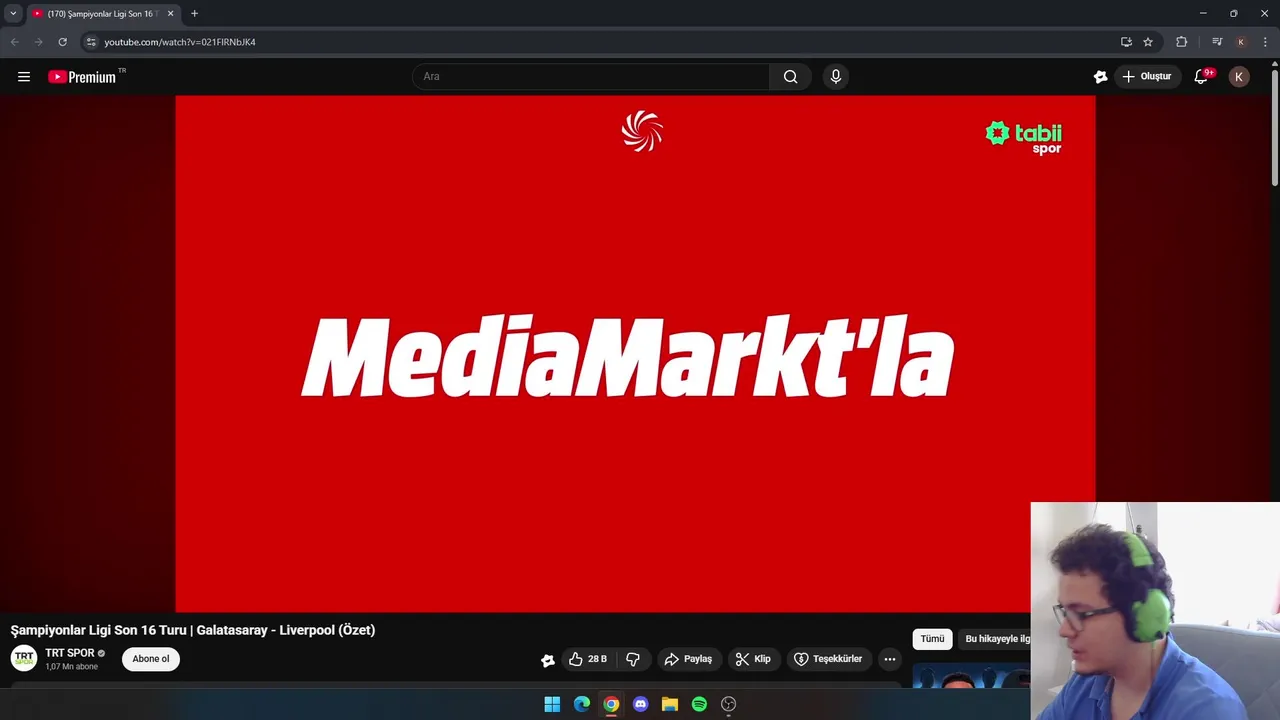Screen dimensions: 1280x720
Task: Open the YouTube account avatar menu
Action: pos(1239,77)
